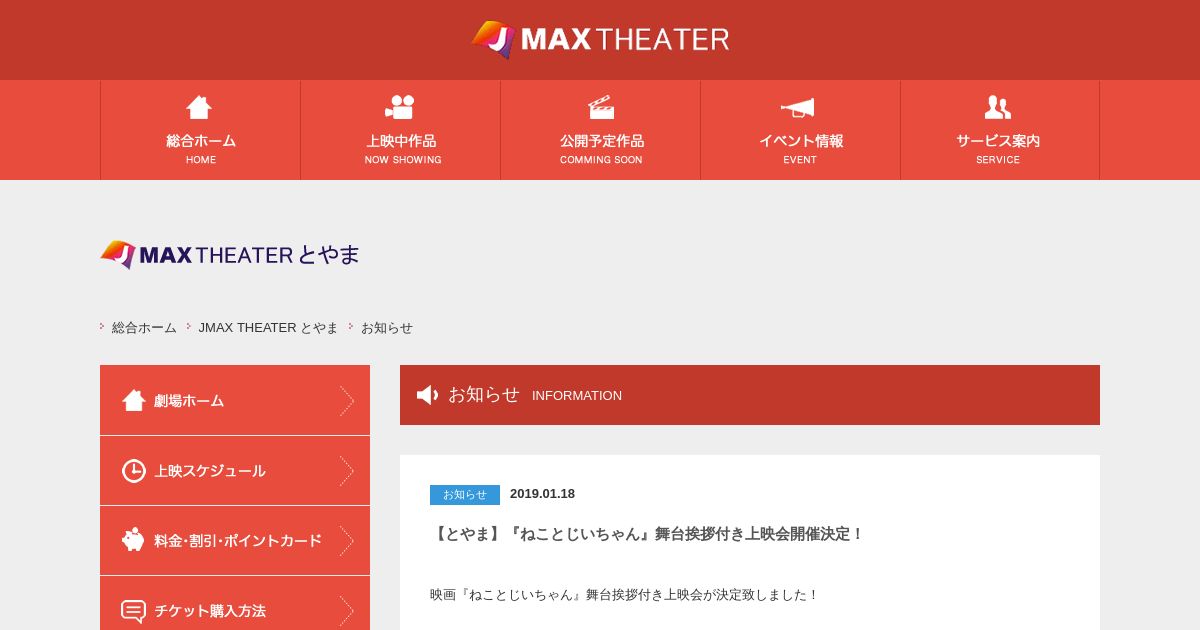Image resolution: width=1200 pixels, height=630 pixels.
Task: Open the 上映中作品 NOW SHOWING menu label
Action: [401, 148]
